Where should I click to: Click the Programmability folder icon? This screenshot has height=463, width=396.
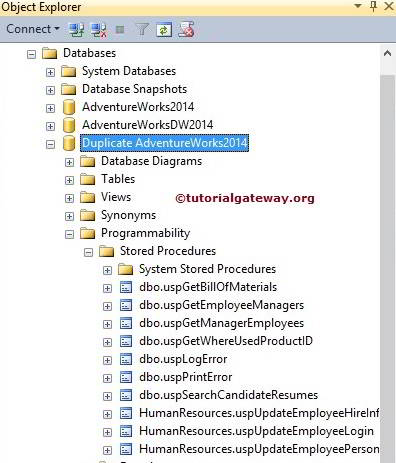point(88,233)
